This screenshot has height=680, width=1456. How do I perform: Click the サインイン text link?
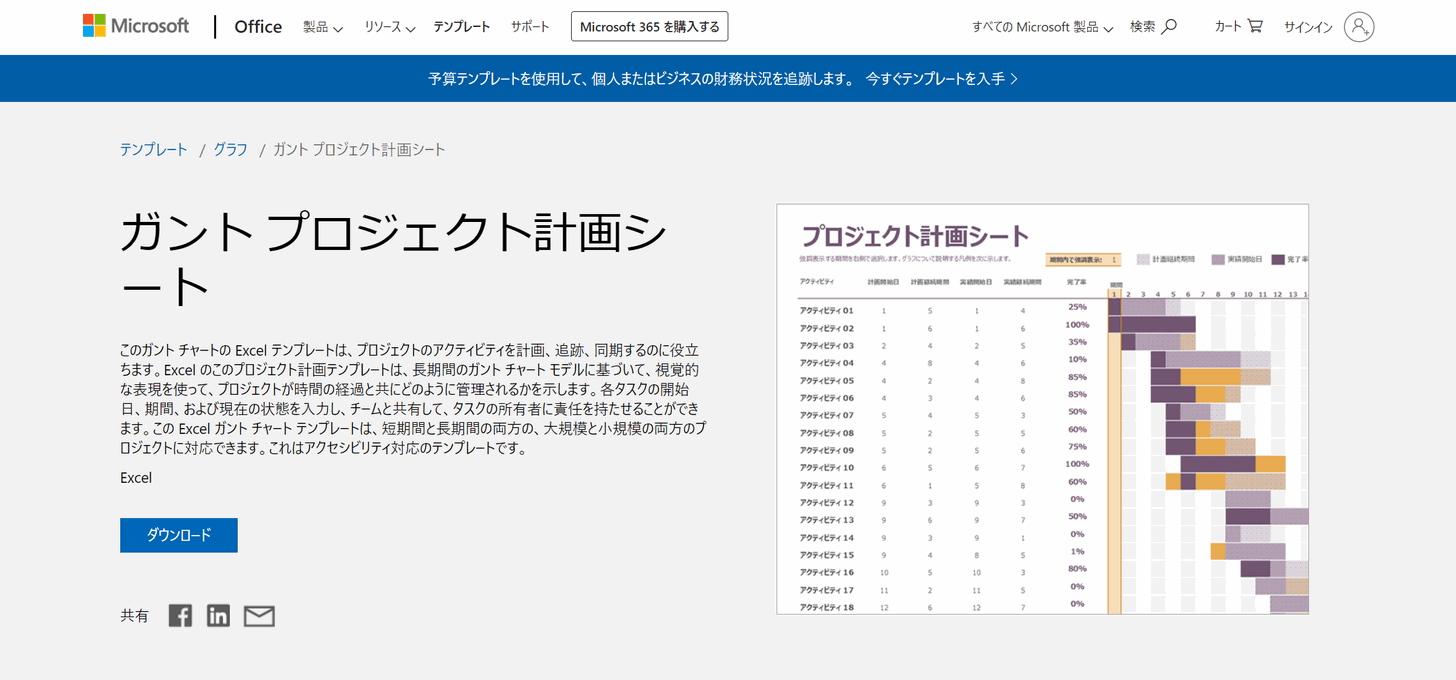[x=1308, y=27]
